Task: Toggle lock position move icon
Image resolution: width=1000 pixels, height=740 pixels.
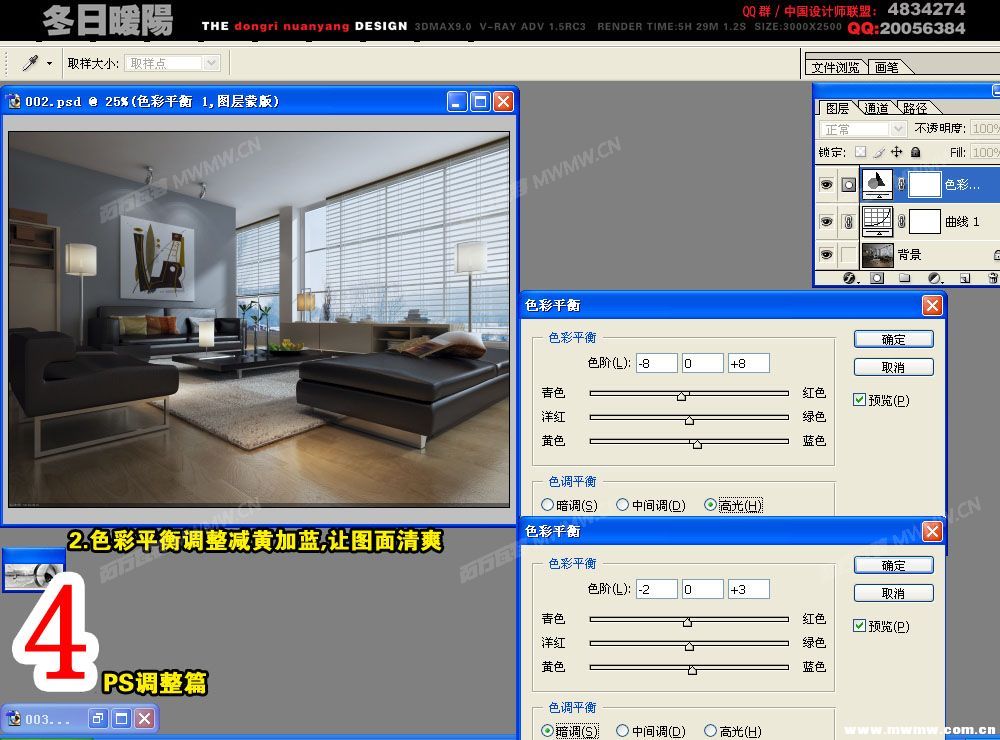Action: [897, 152]
